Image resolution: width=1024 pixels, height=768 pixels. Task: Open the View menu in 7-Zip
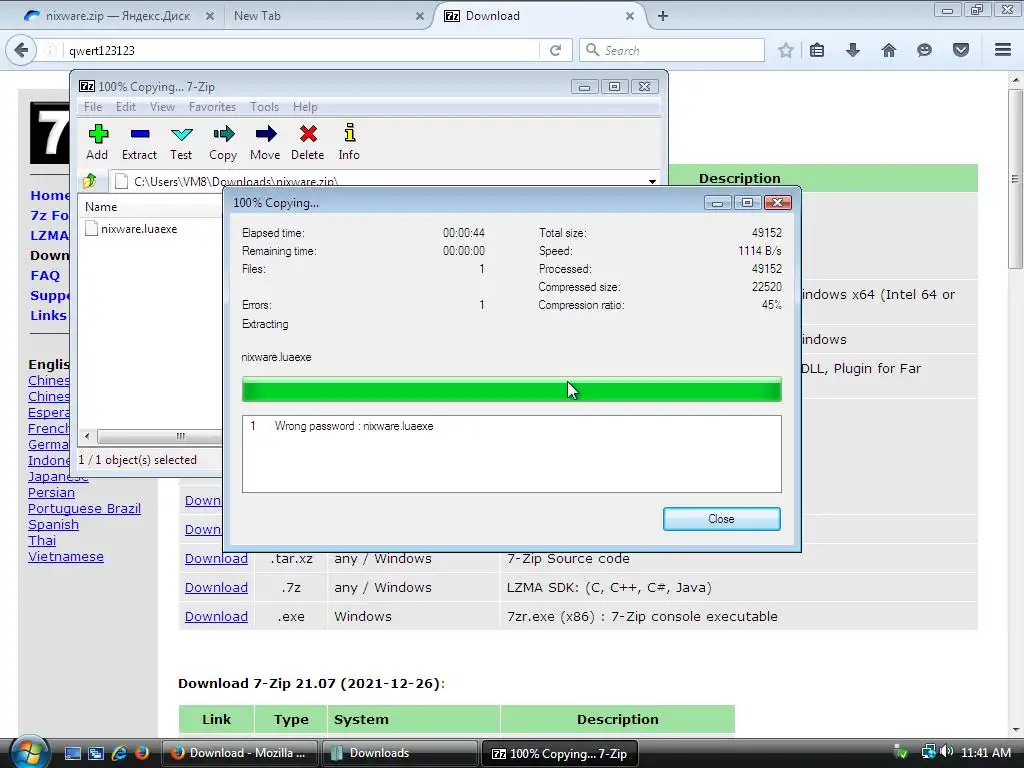point(162,106)
